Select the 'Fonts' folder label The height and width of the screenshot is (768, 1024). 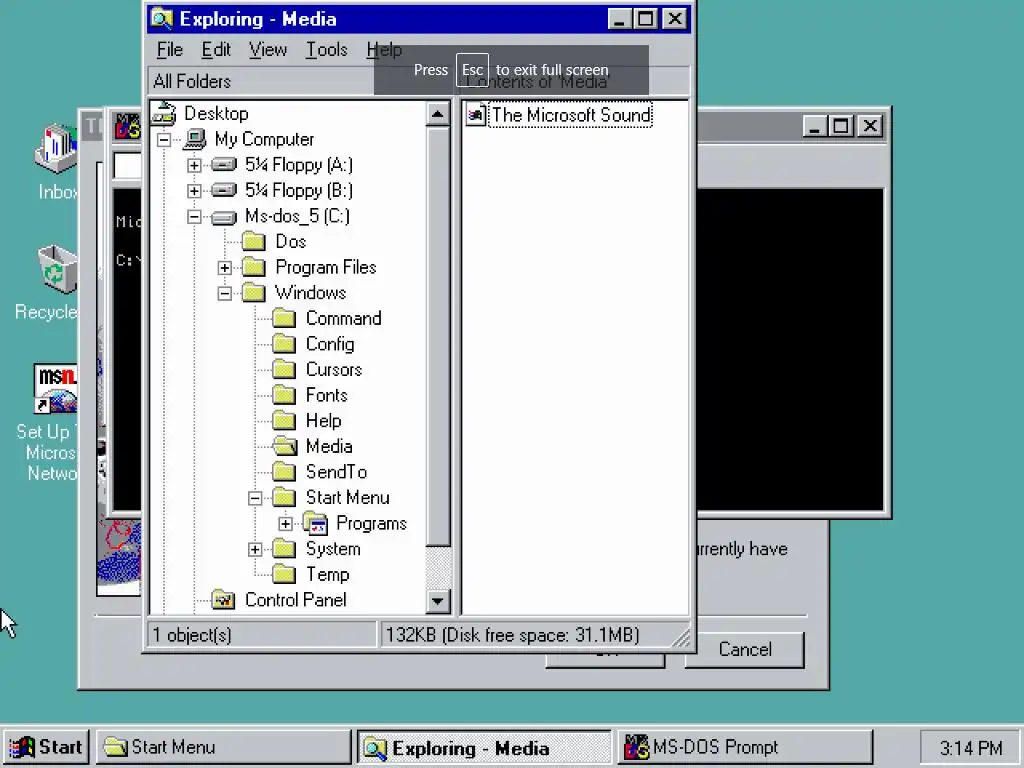[x=327, y=395]
